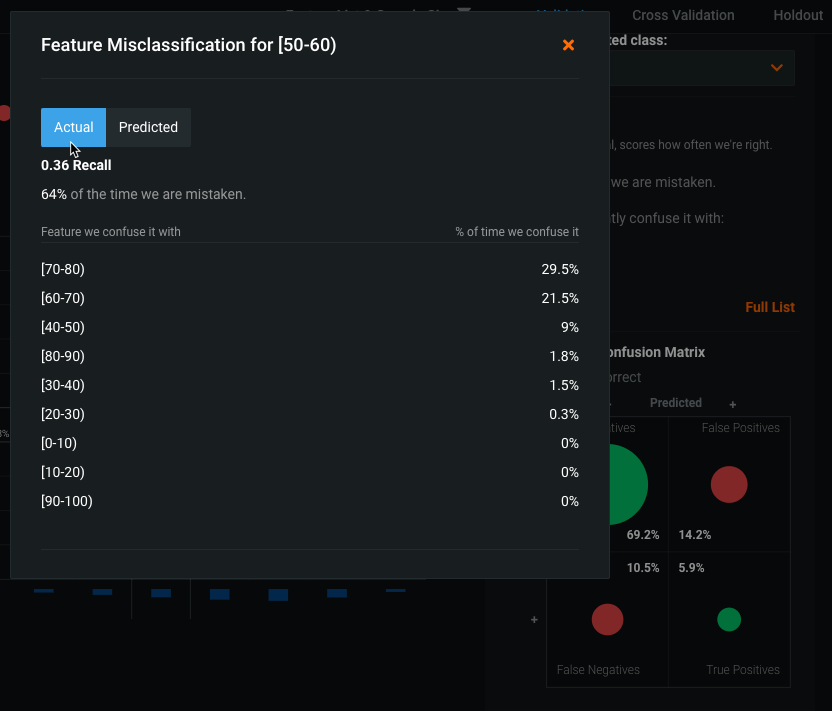Open the Full List link
Viewport: 832px width, 711px height.
[x=770, y=307]
